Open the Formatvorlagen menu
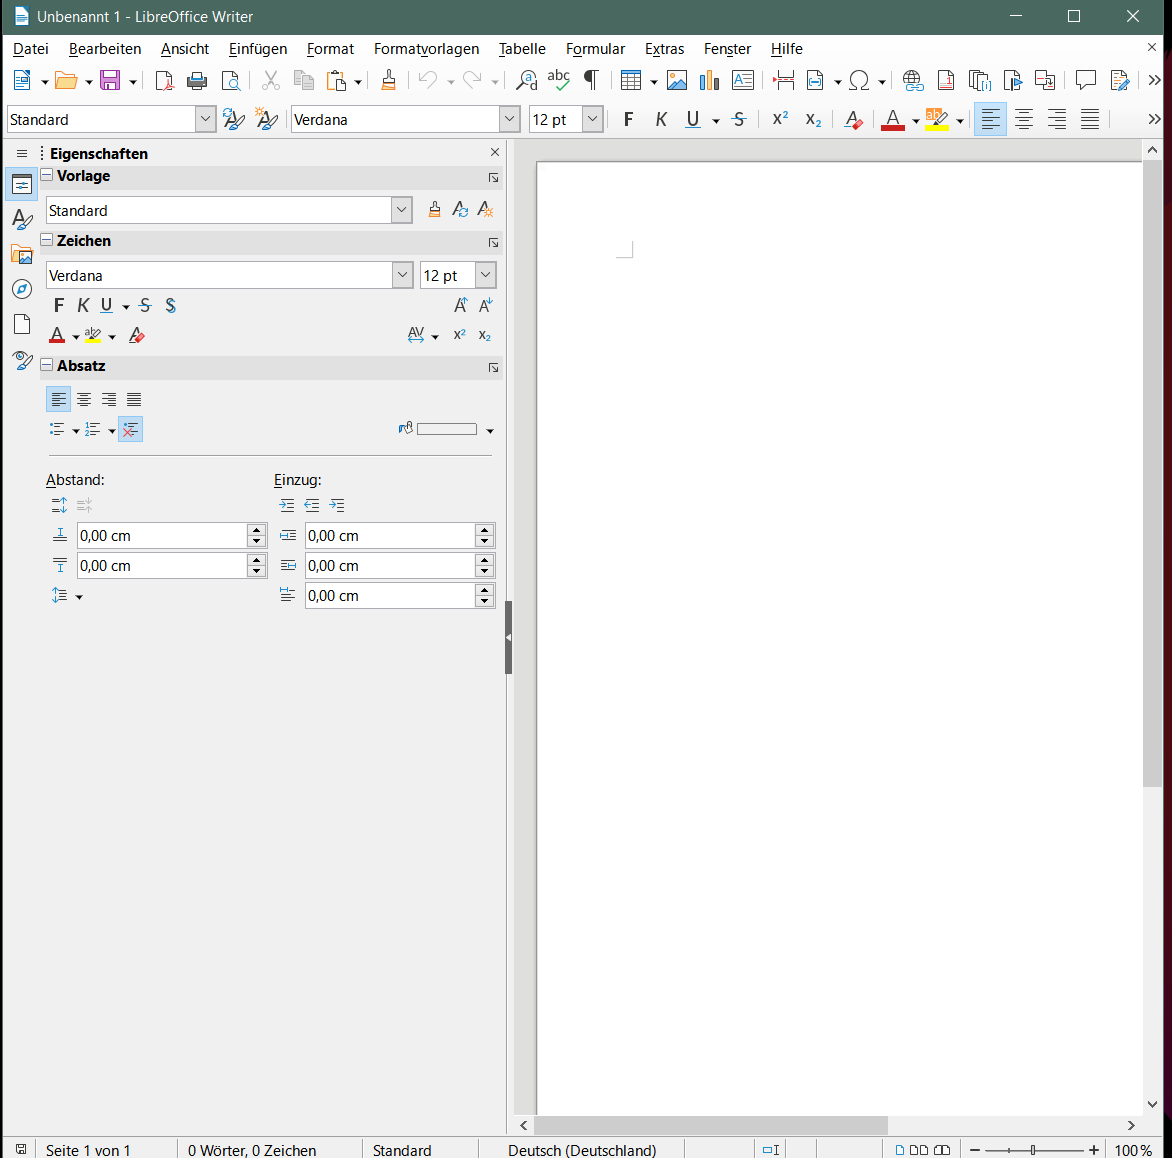Screen dimensions: 1172x1158 [426, 49]
